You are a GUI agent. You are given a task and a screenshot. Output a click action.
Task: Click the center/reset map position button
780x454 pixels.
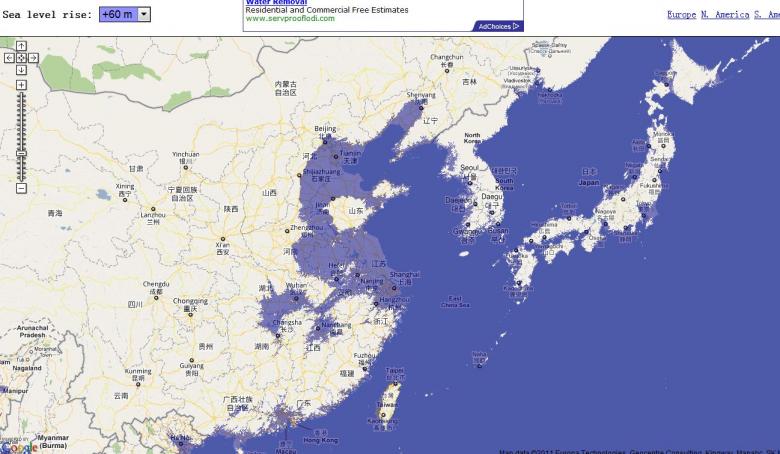tap(21, 58)
